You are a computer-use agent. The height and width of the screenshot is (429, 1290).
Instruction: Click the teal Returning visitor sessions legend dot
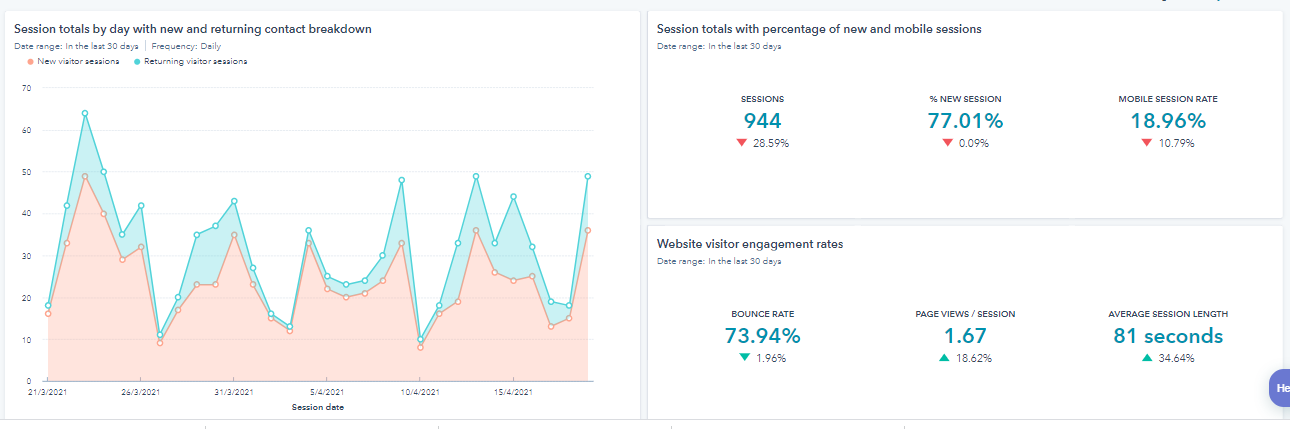137,61
